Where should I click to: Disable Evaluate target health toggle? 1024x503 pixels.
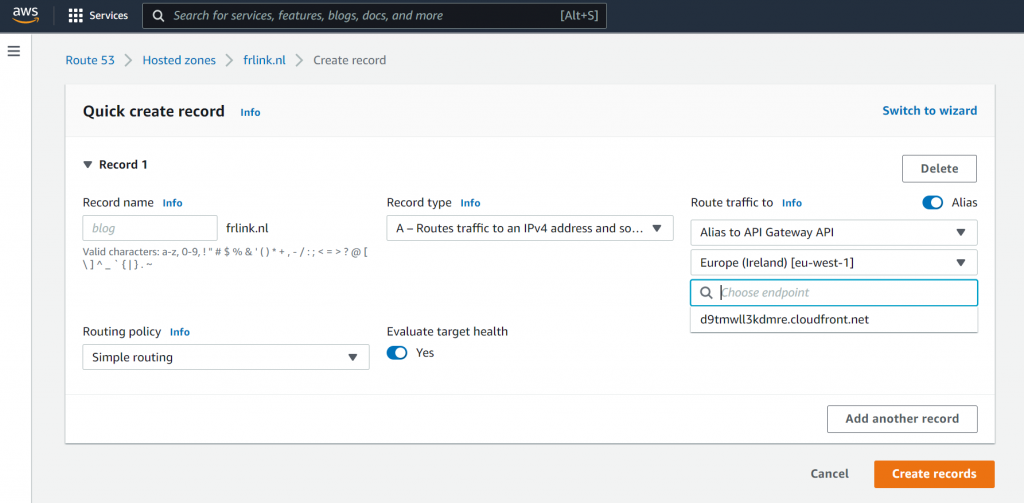click(397, 353)
